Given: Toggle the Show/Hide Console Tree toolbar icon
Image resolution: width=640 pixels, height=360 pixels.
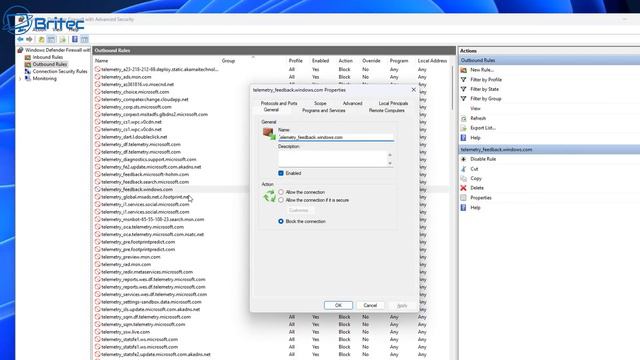Looking at the screenshot, I should pos(51,40).
